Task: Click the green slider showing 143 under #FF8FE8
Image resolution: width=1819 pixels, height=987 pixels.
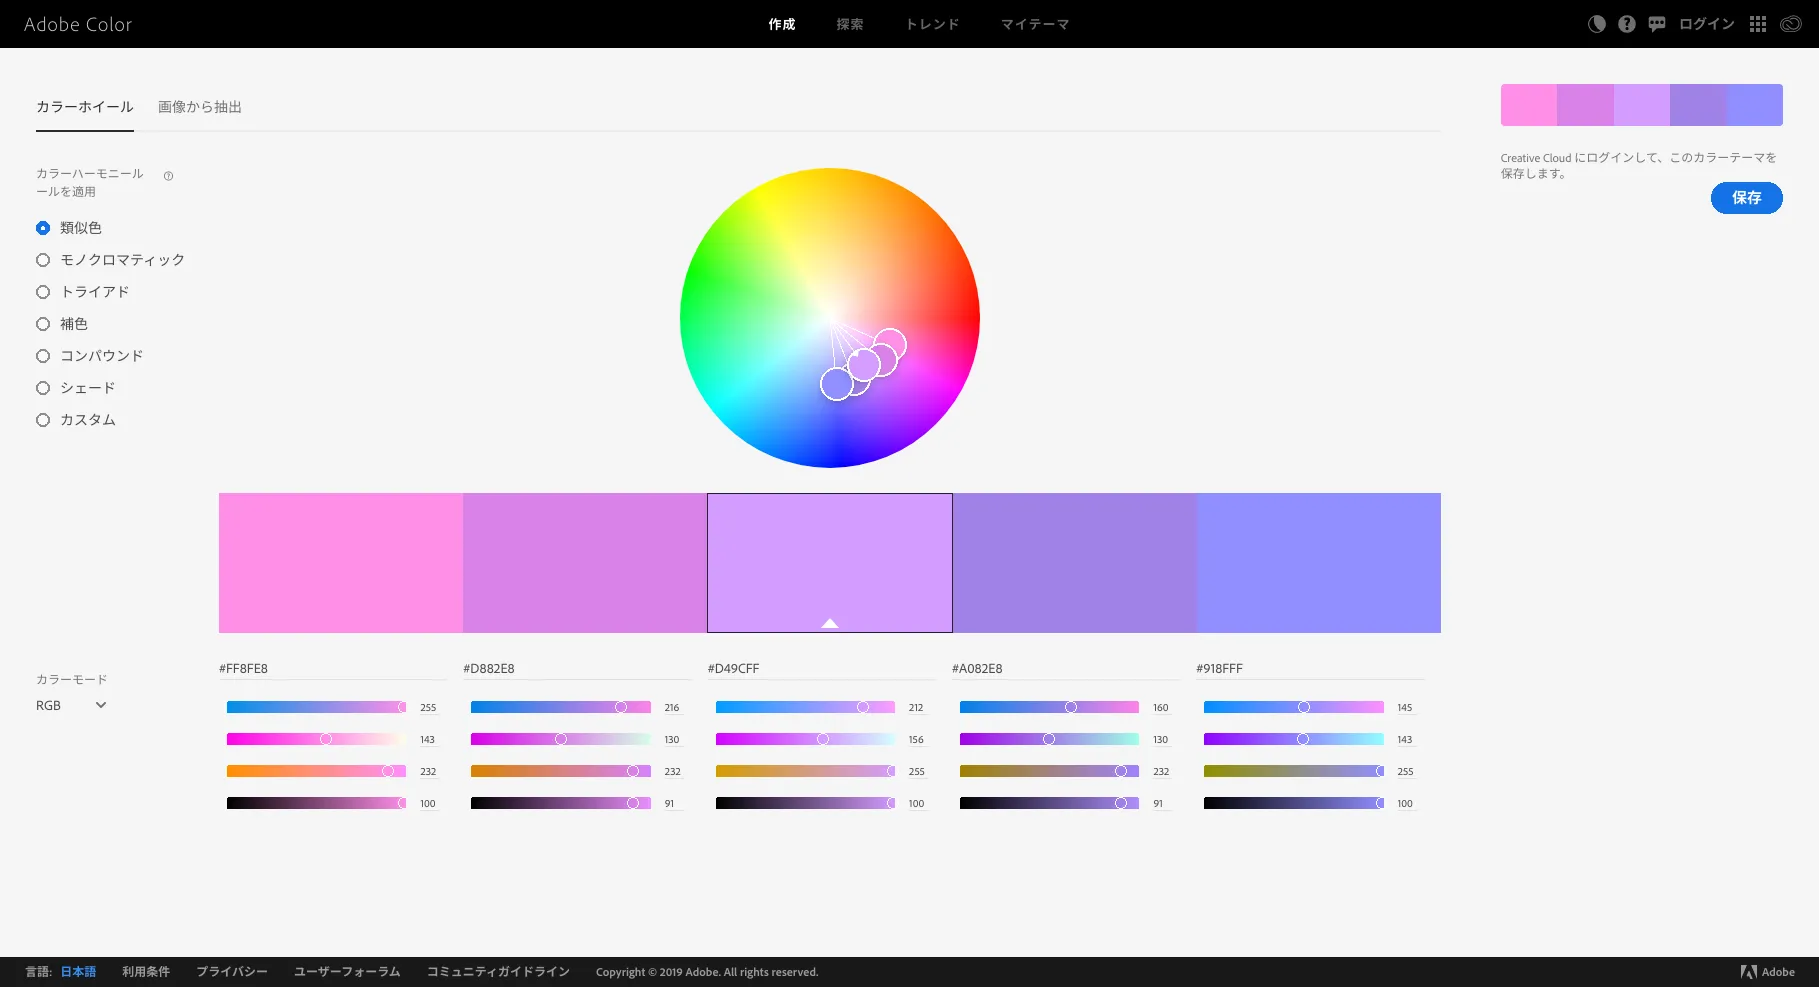Action: click(x=316, y=739)
